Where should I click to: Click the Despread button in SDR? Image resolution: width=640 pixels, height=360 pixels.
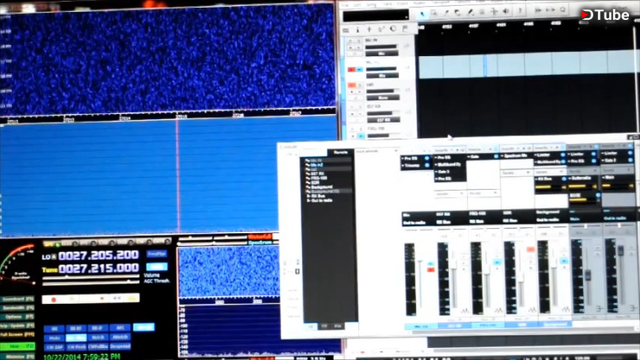click(120, 347)
